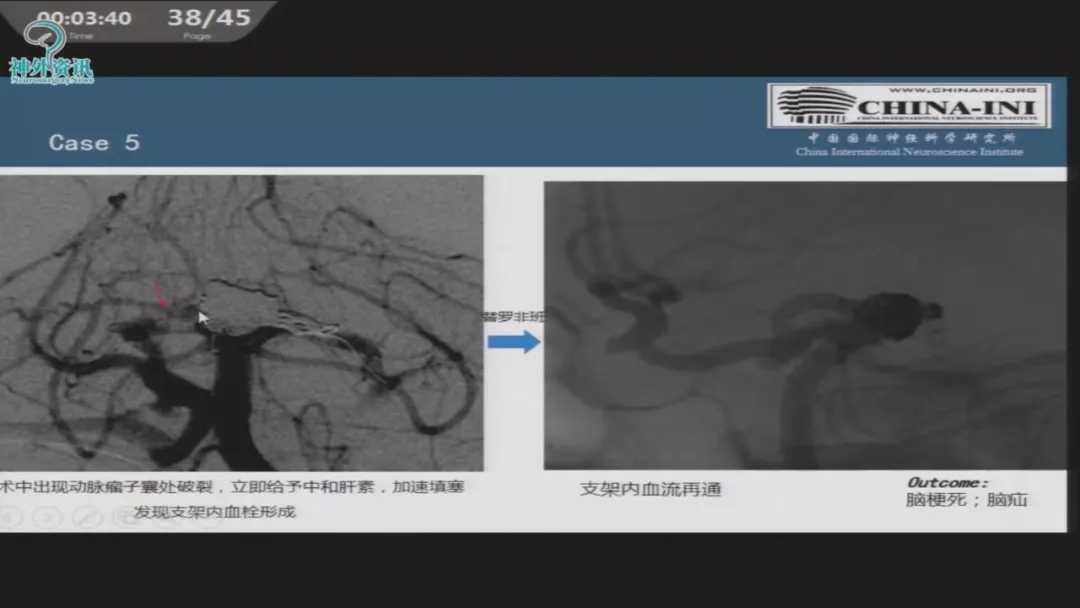The width and height of the screenshot is (1080, 608).
Task: Open the pen and laser pointer tools
Action: click(87, 517)
